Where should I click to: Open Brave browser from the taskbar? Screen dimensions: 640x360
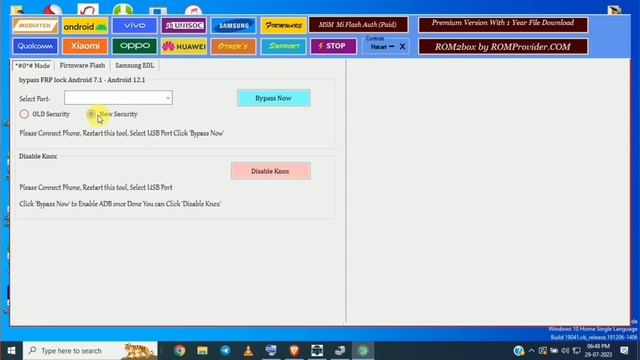tap(294, 351)
